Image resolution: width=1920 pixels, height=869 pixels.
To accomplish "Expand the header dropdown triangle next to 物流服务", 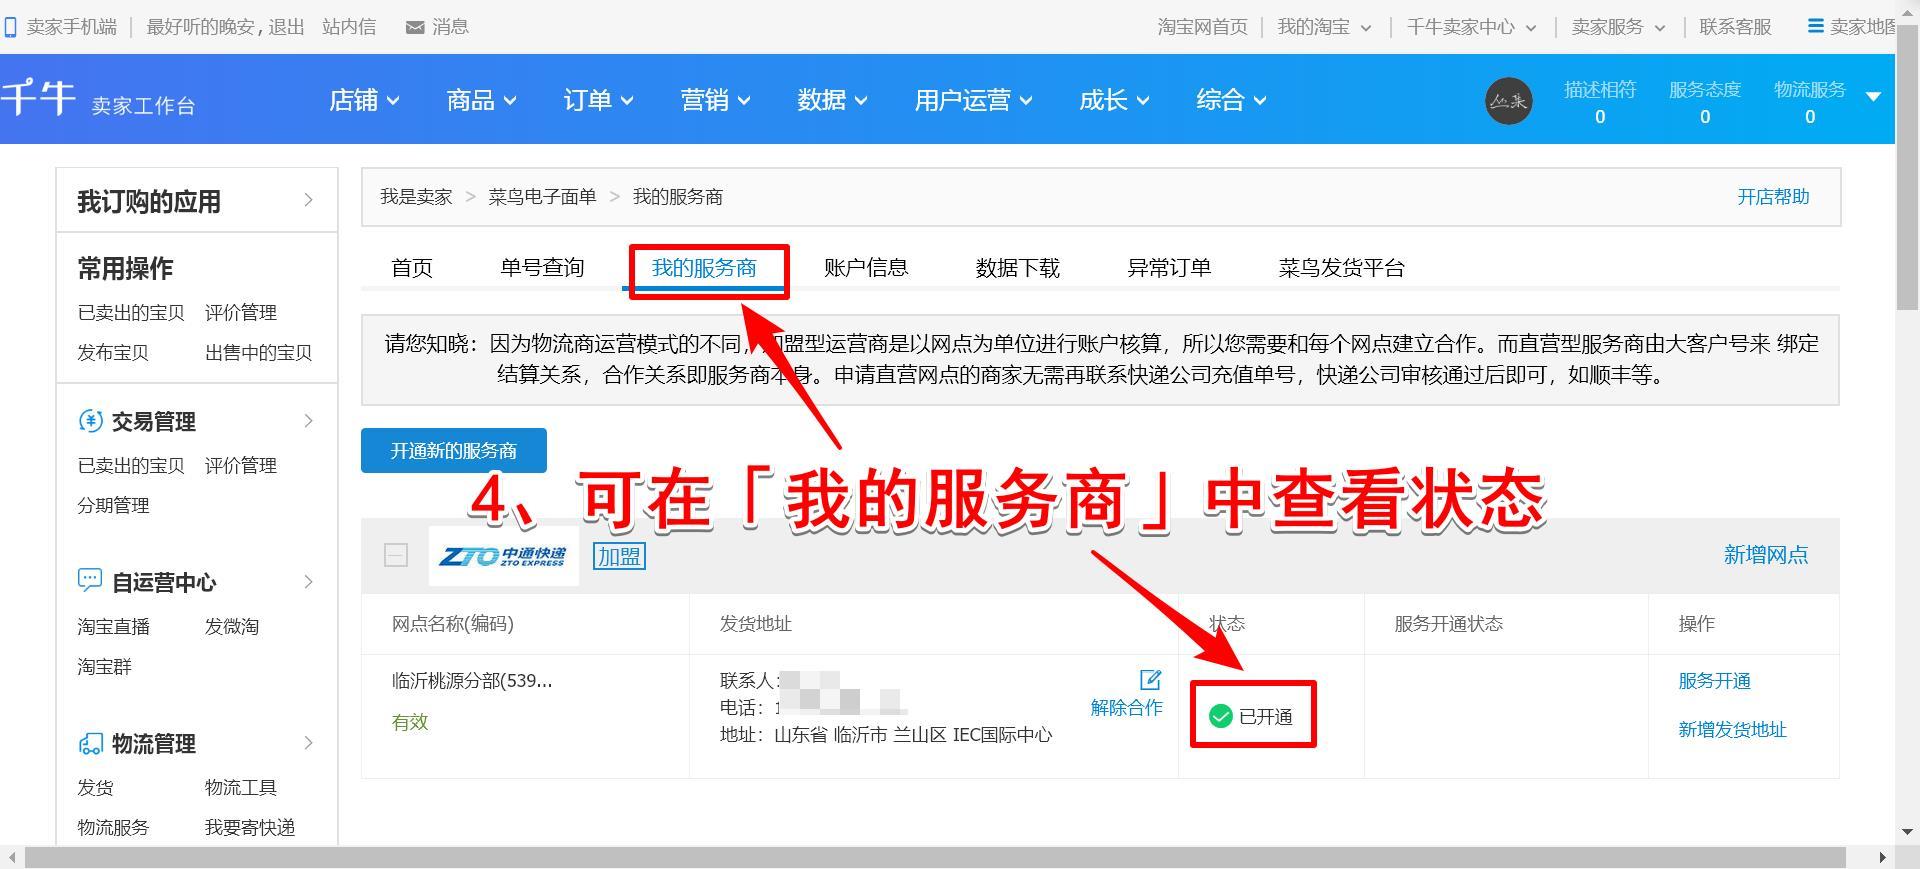I will 1874,96.
